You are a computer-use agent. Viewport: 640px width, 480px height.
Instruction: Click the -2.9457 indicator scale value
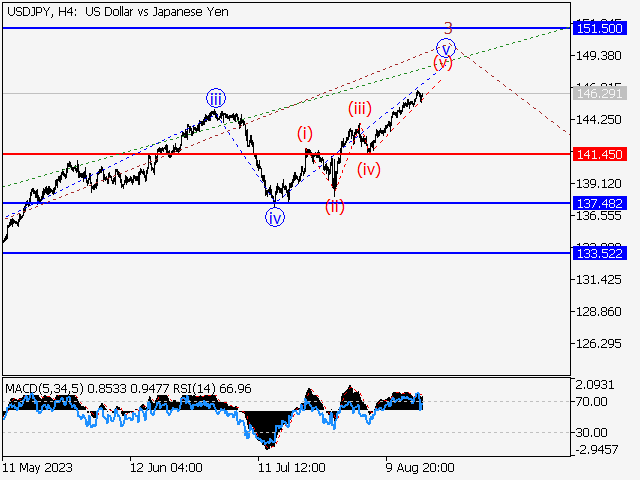tap(597, 450)
